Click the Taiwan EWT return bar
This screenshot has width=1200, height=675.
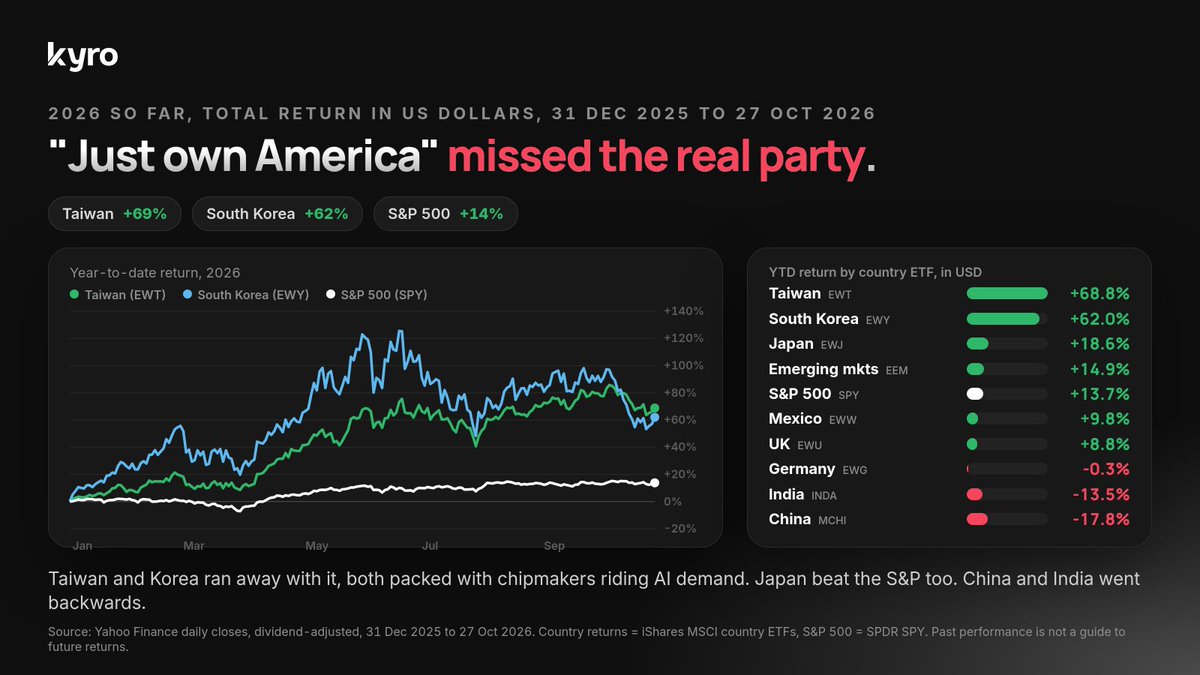coord(1007,294)
